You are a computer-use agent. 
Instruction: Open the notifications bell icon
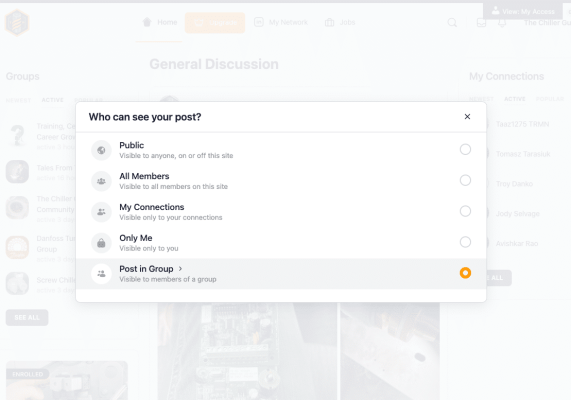click(x=502, y=23)
